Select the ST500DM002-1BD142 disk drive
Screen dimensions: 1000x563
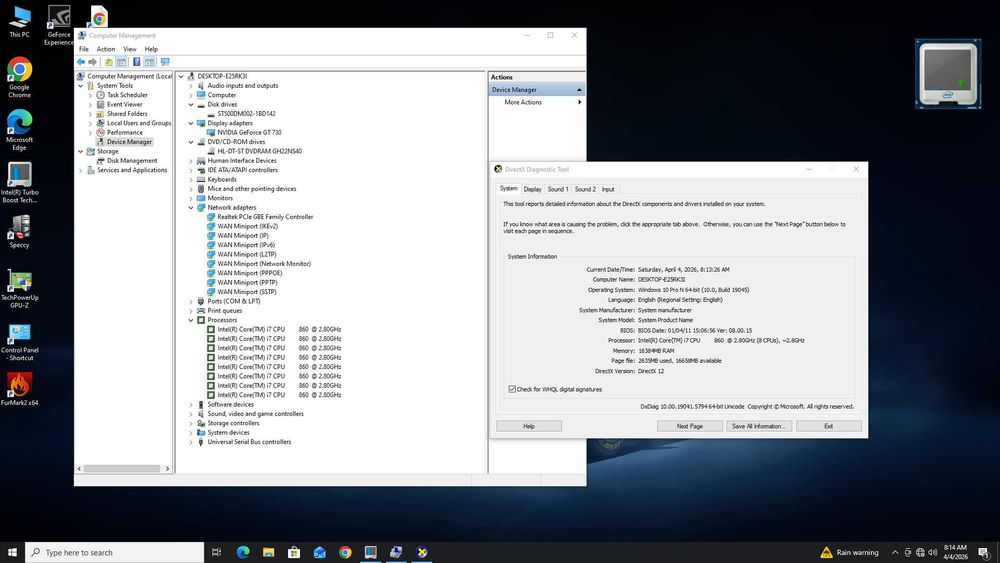246,113
